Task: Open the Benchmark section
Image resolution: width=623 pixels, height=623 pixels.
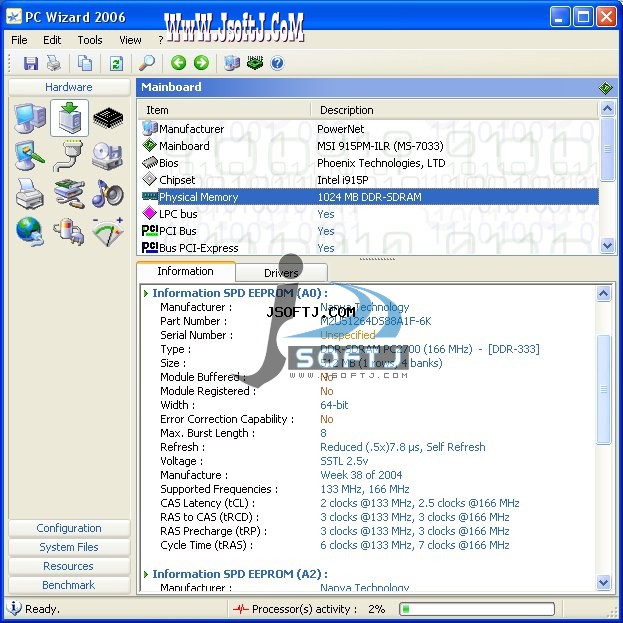Action: tap(69, 585)
